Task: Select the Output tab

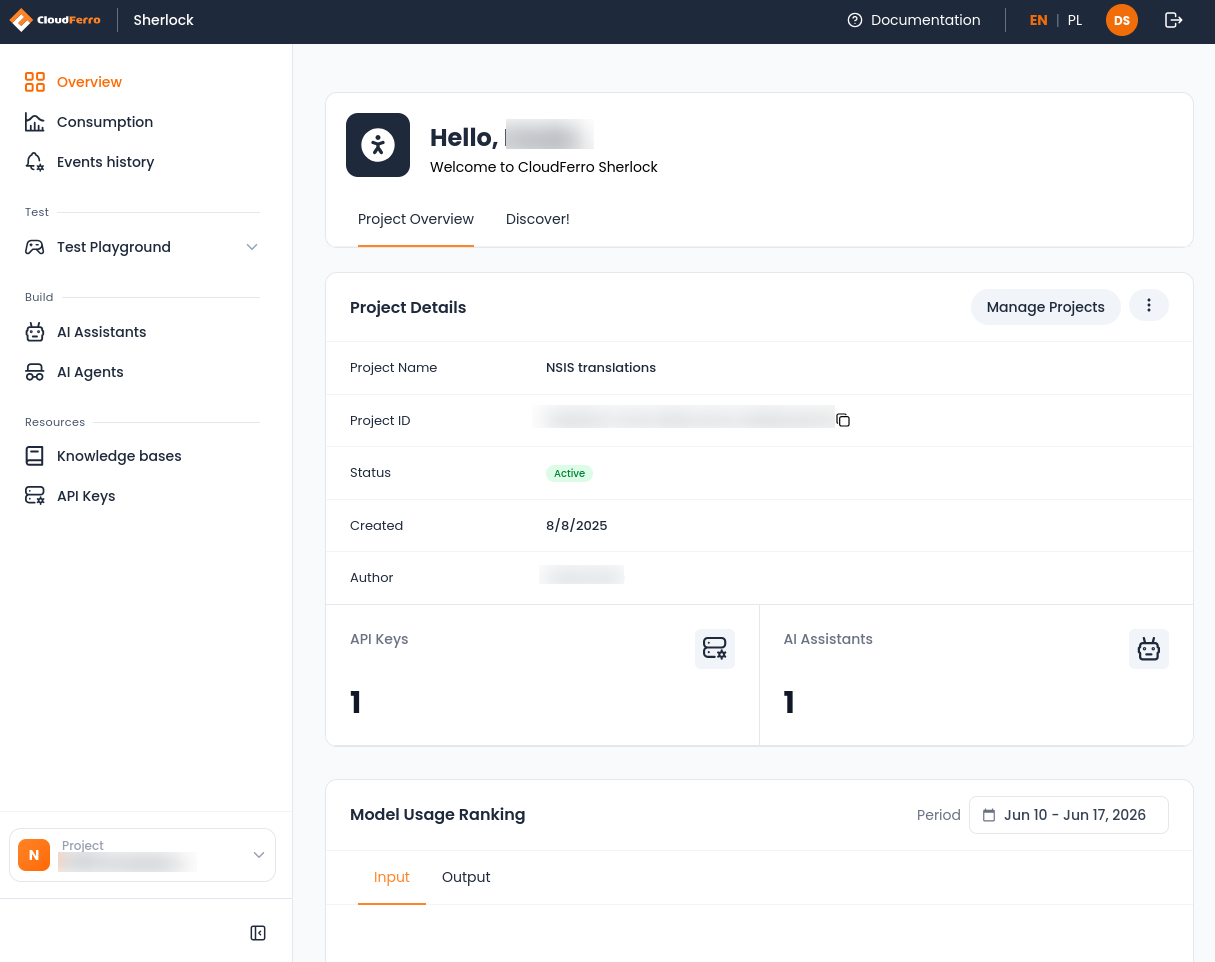Action: click(466, 877)
